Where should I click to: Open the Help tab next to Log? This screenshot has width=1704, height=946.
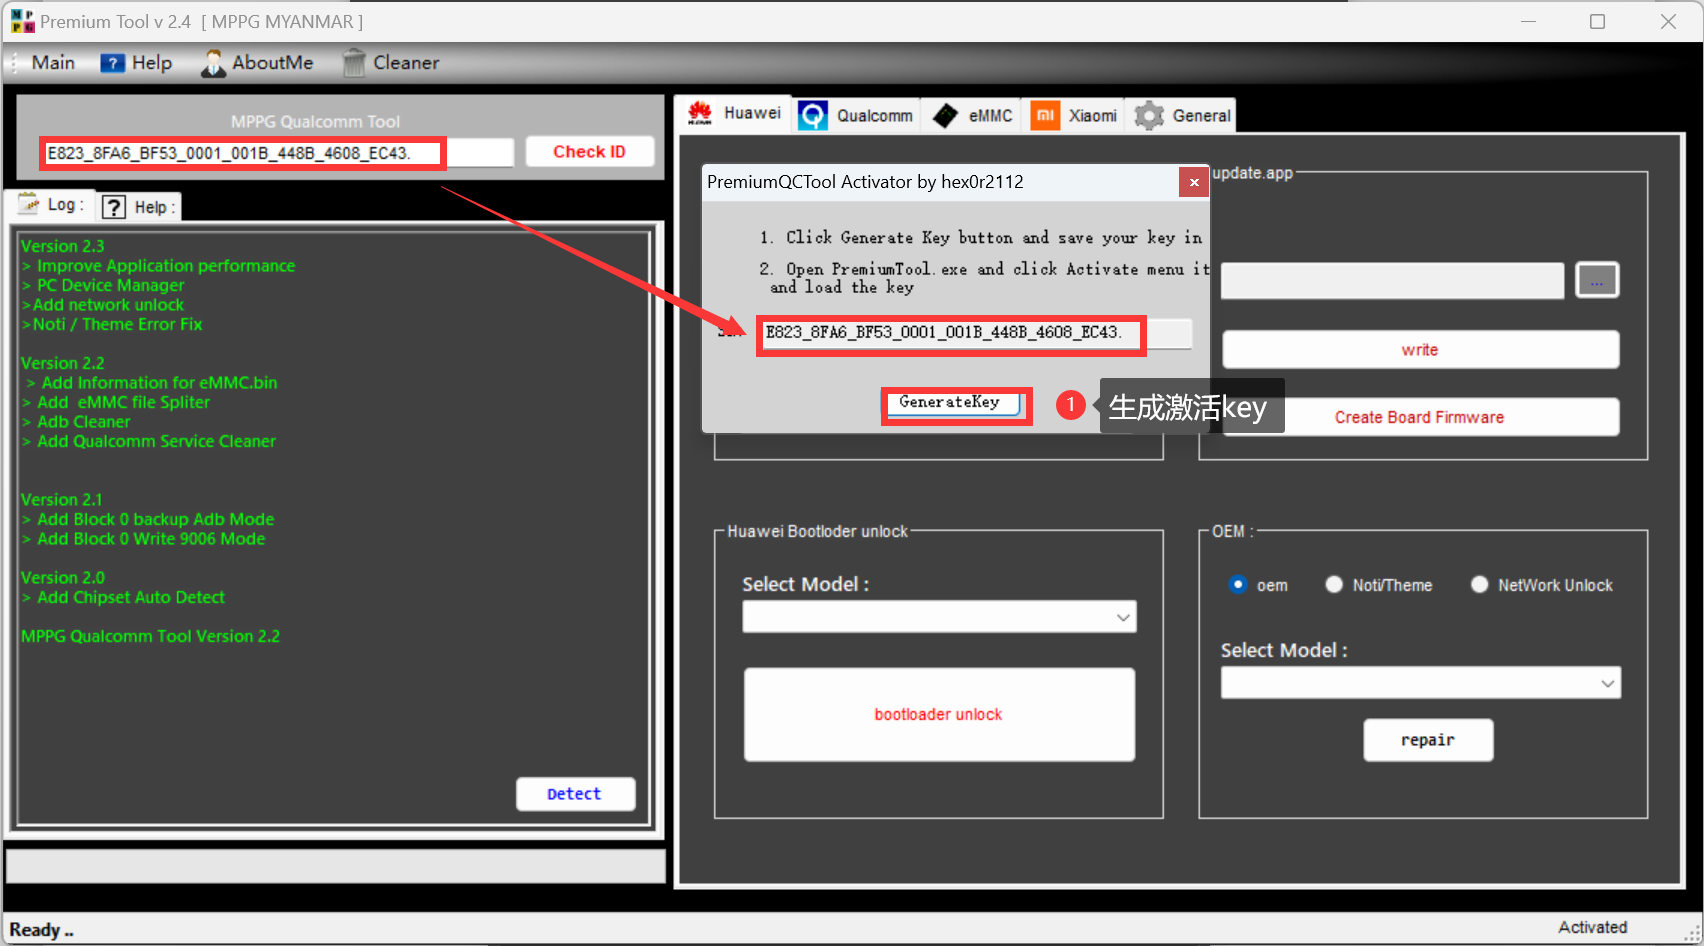click(139, 207)
